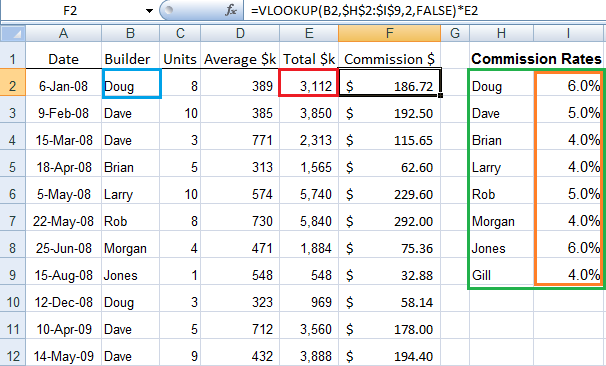Click the 'Total $k' header cell
The width and height of the screenshot is (606, 366).
(309, 56)
